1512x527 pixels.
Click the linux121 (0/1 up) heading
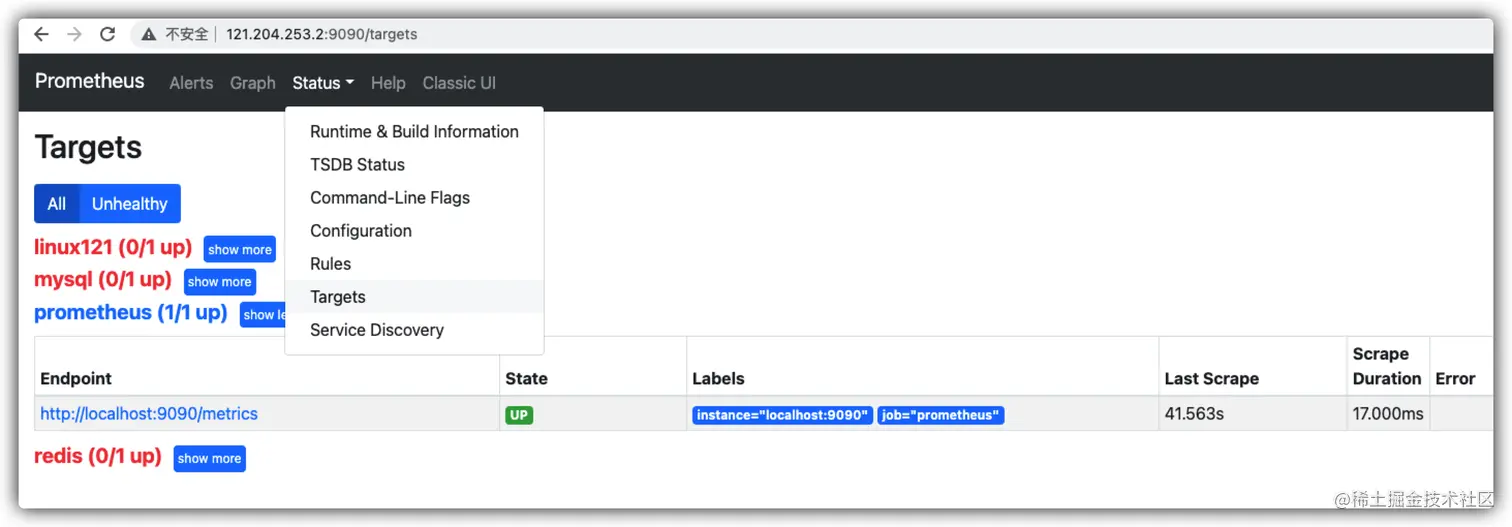113,247
